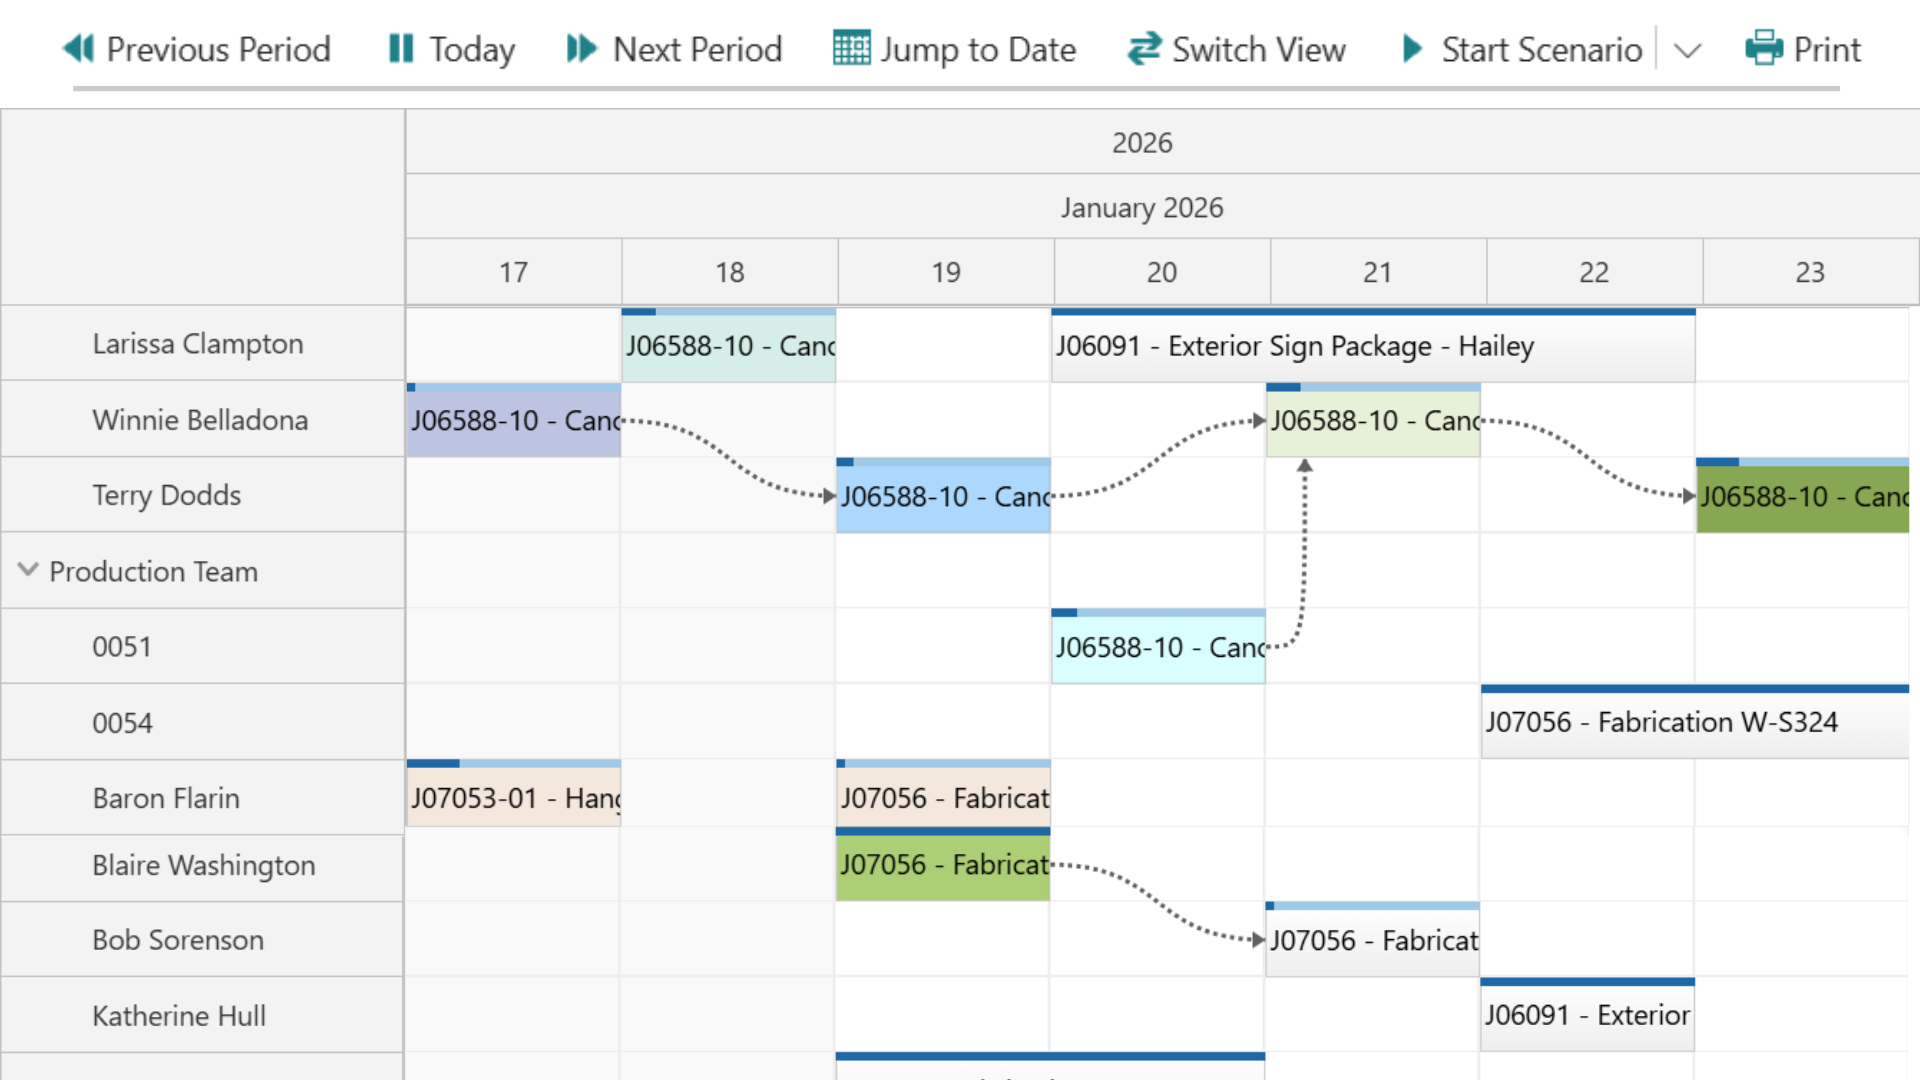Click the Previous Period rewind icon
1920x1080 pixels.
pos(78,48)
